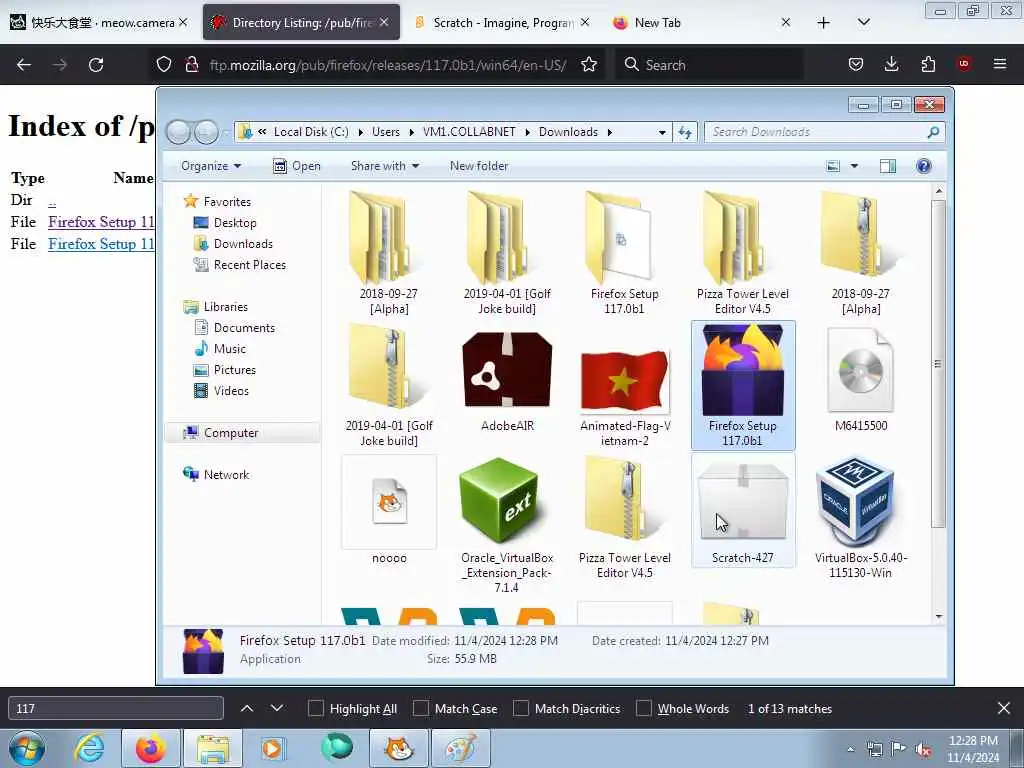Click the Firefox URL address field
Viewport: 1024px width, 768px height.
point(388,65)
